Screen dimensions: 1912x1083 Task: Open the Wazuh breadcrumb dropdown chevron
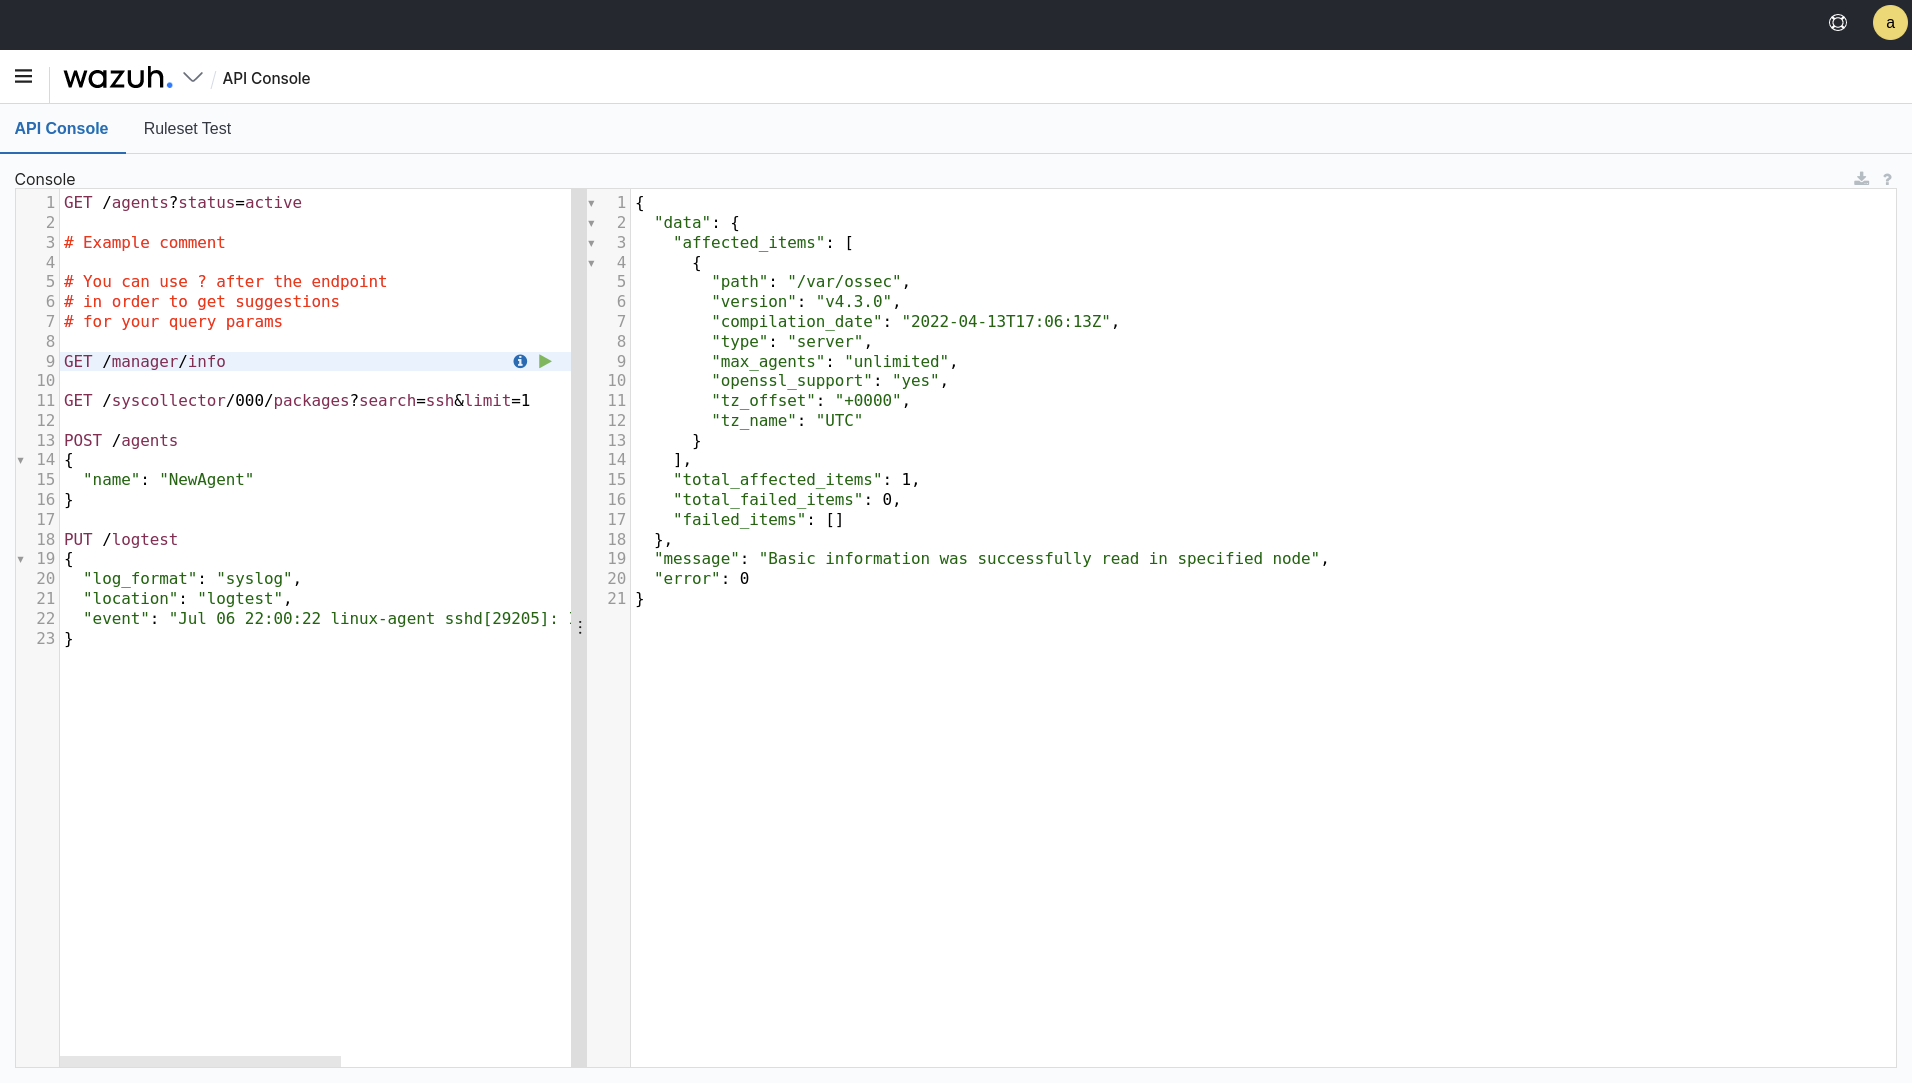[x=194, y=78]
